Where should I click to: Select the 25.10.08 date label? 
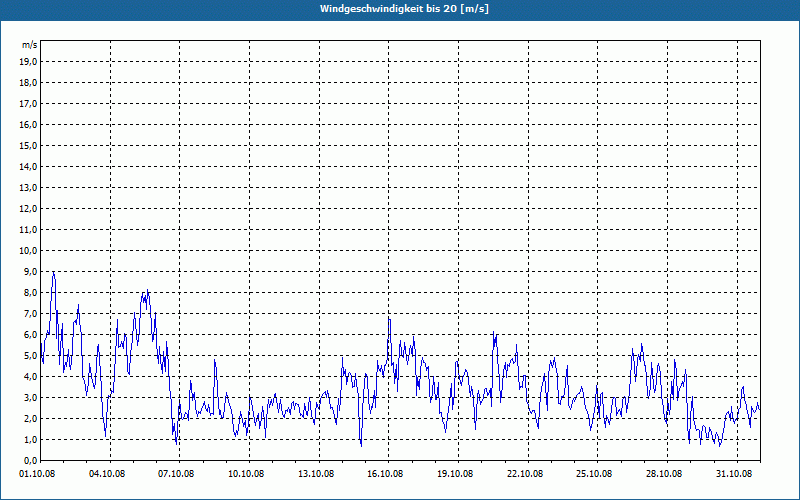pyautogui.click(x=595, y=474)
